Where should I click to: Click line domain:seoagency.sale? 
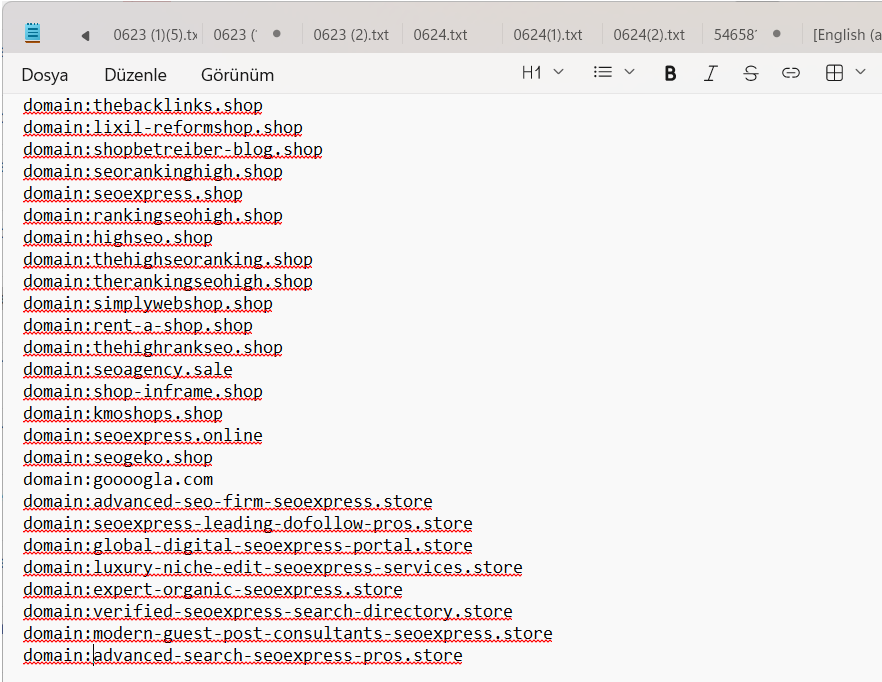pos(128,369)
